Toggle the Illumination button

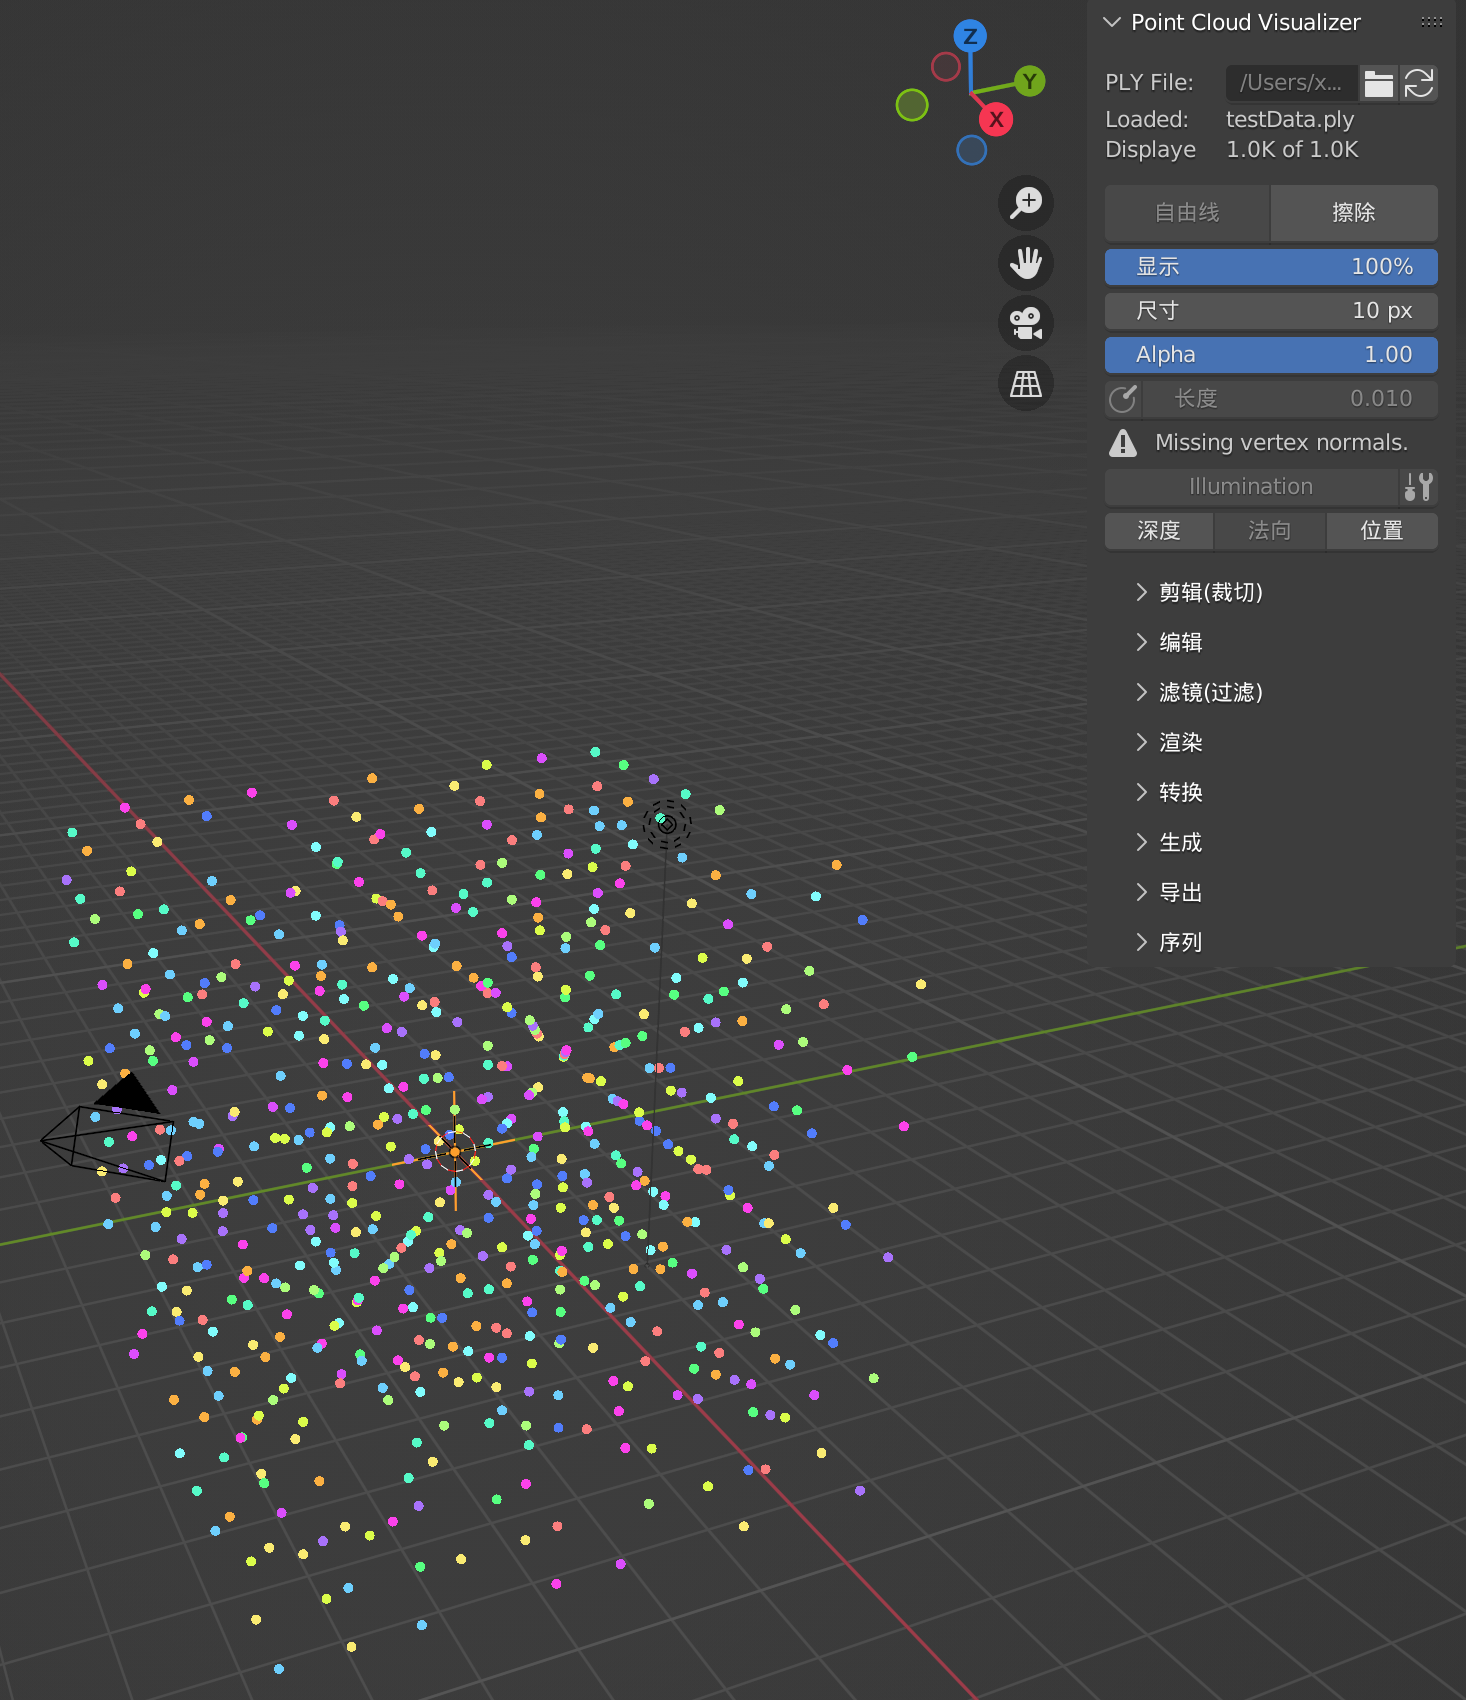click(1251, 487)
